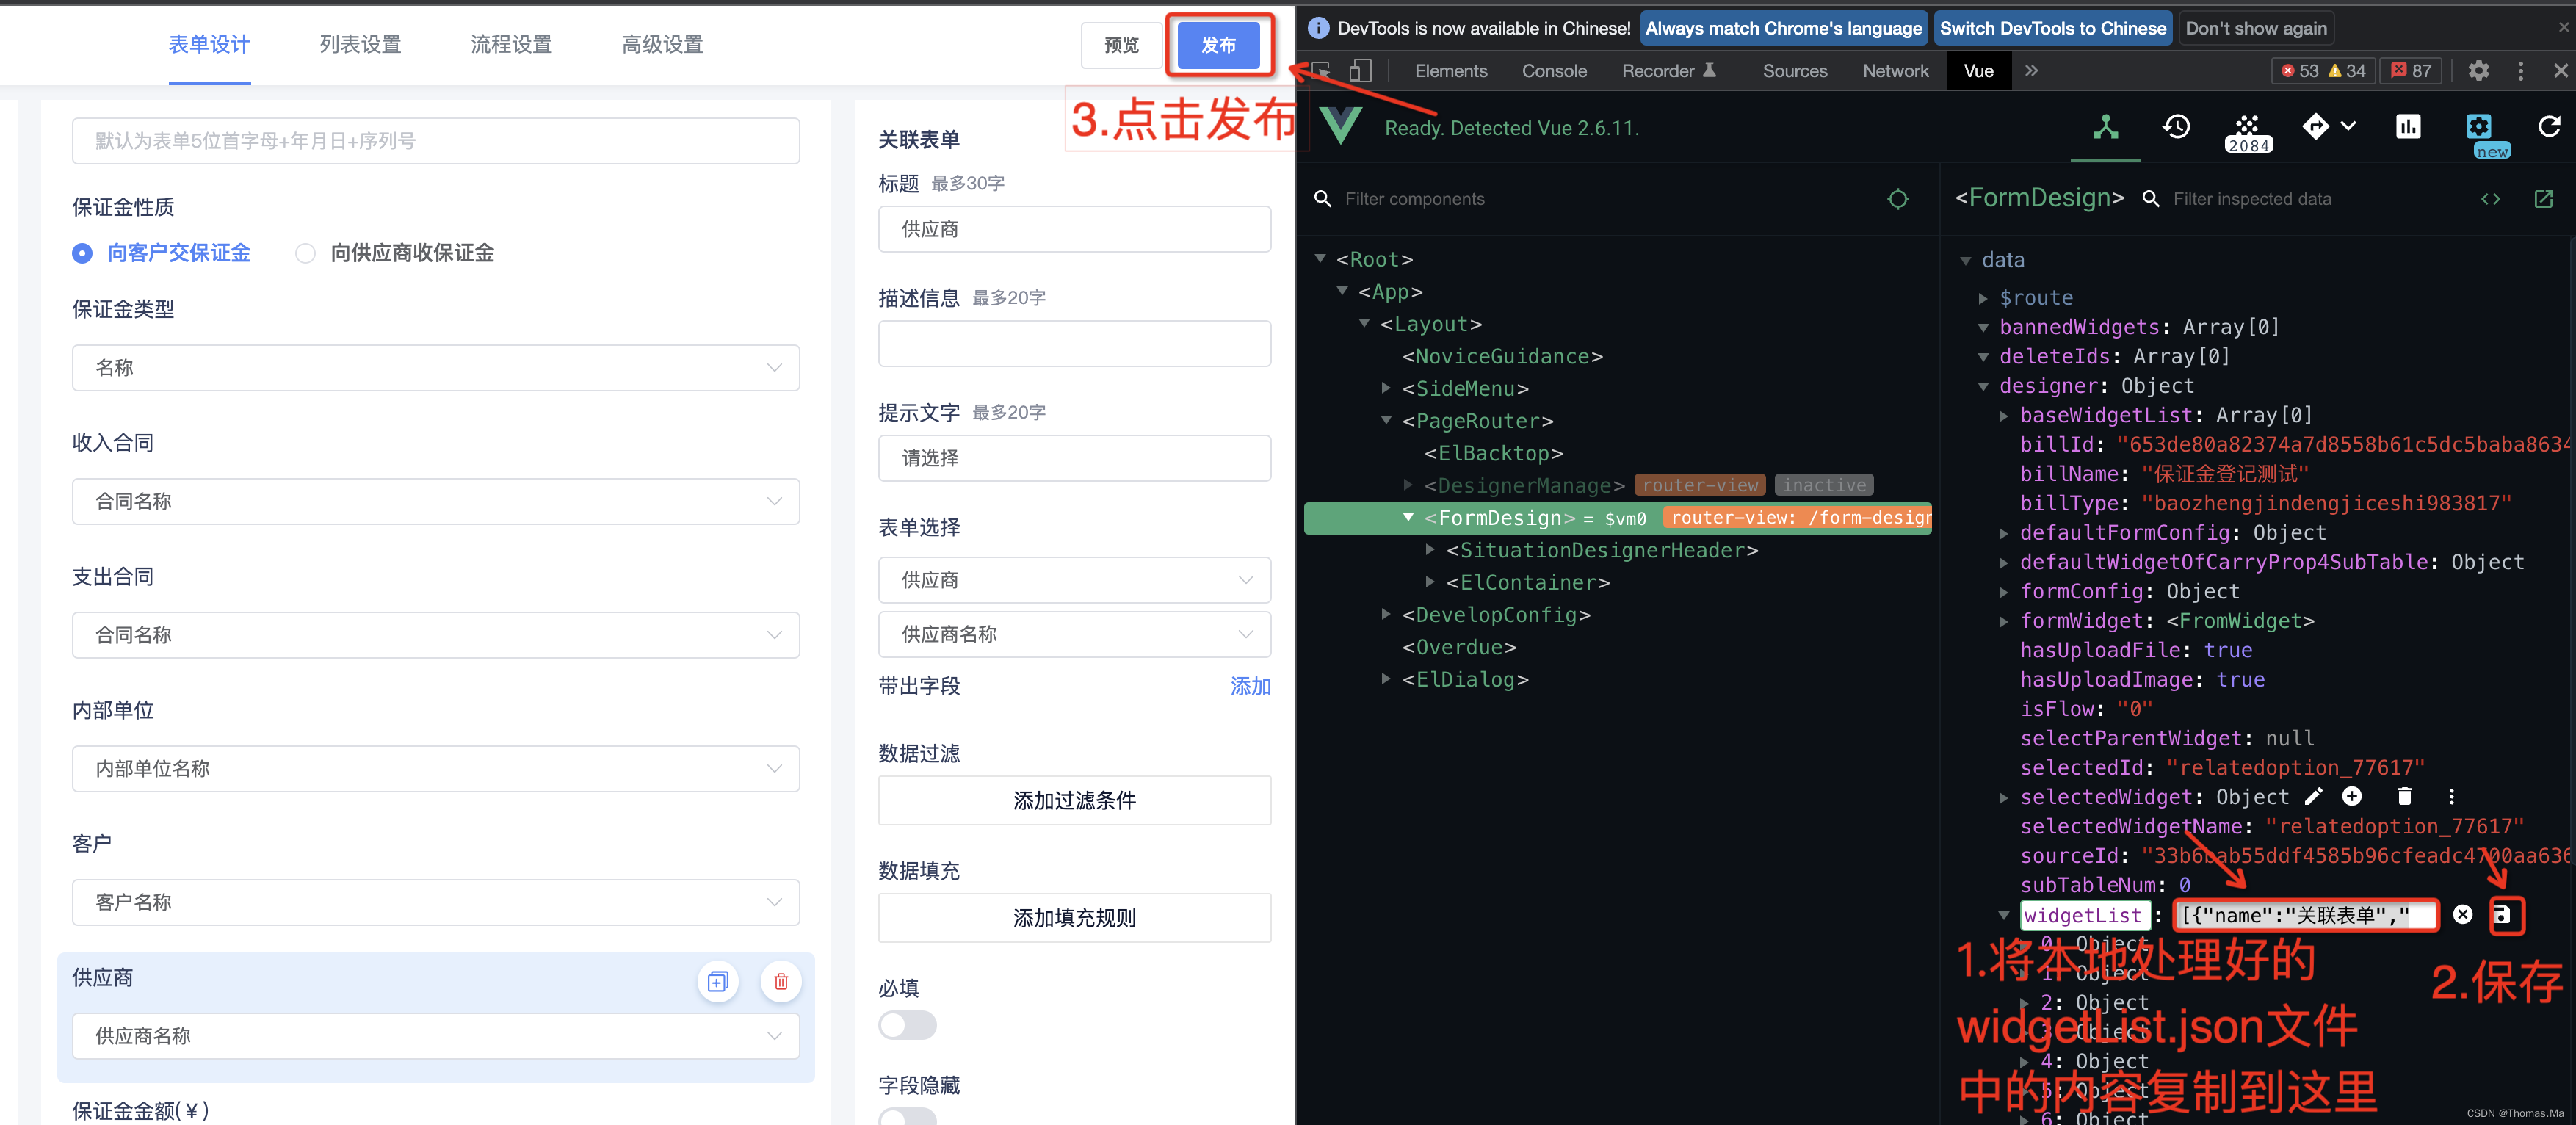This screenshot has width=2576, height=1125.
Task: Toggle the device toolbar icon in DevTools
Action: [x=1360, y=71]
